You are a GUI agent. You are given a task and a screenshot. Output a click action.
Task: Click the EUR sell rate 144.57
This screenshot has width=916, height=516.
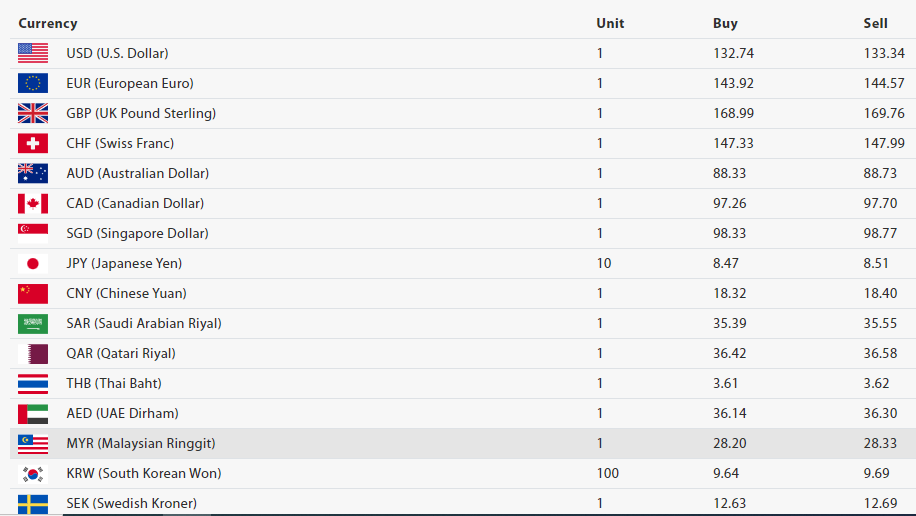point(884,83)
